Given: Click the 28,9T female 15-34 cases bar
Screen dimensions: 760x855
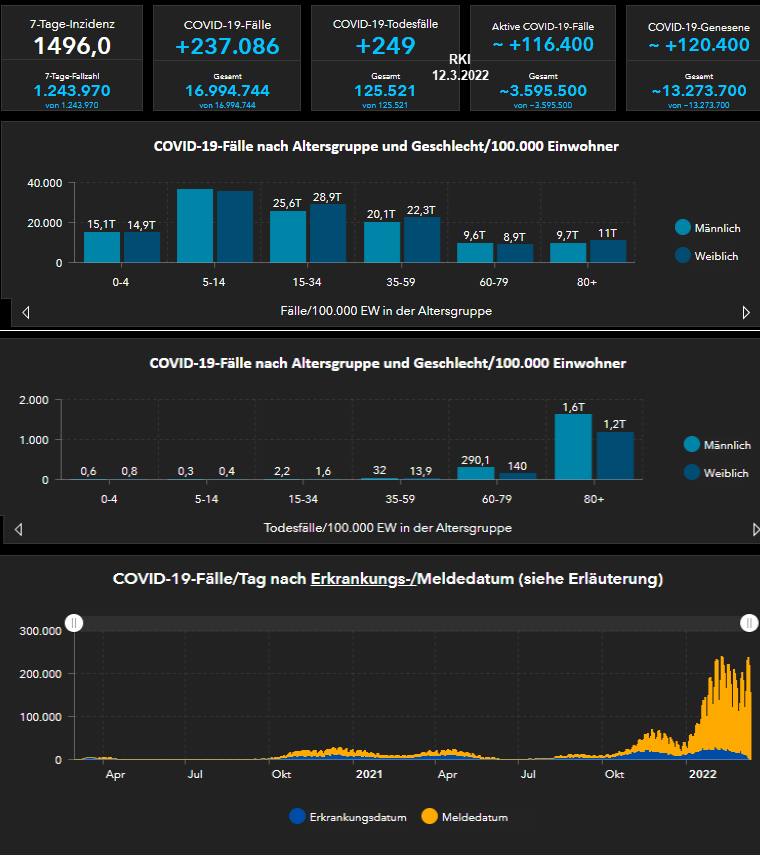Looking at the screenshot, I should point(327,233).
